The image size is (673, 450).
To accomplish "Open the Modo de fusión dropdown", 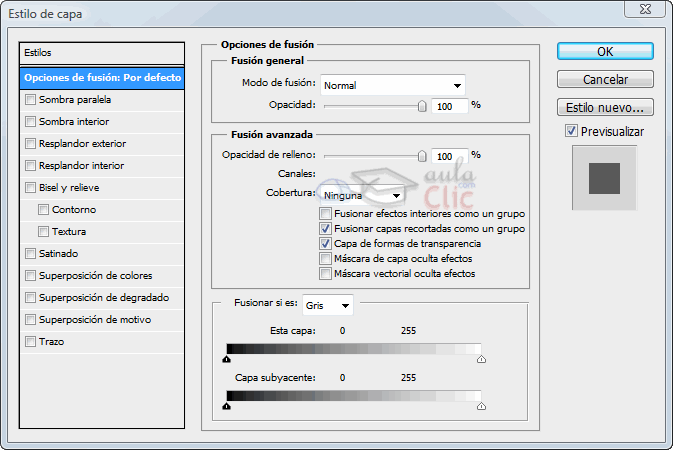I will click(394, 85).
